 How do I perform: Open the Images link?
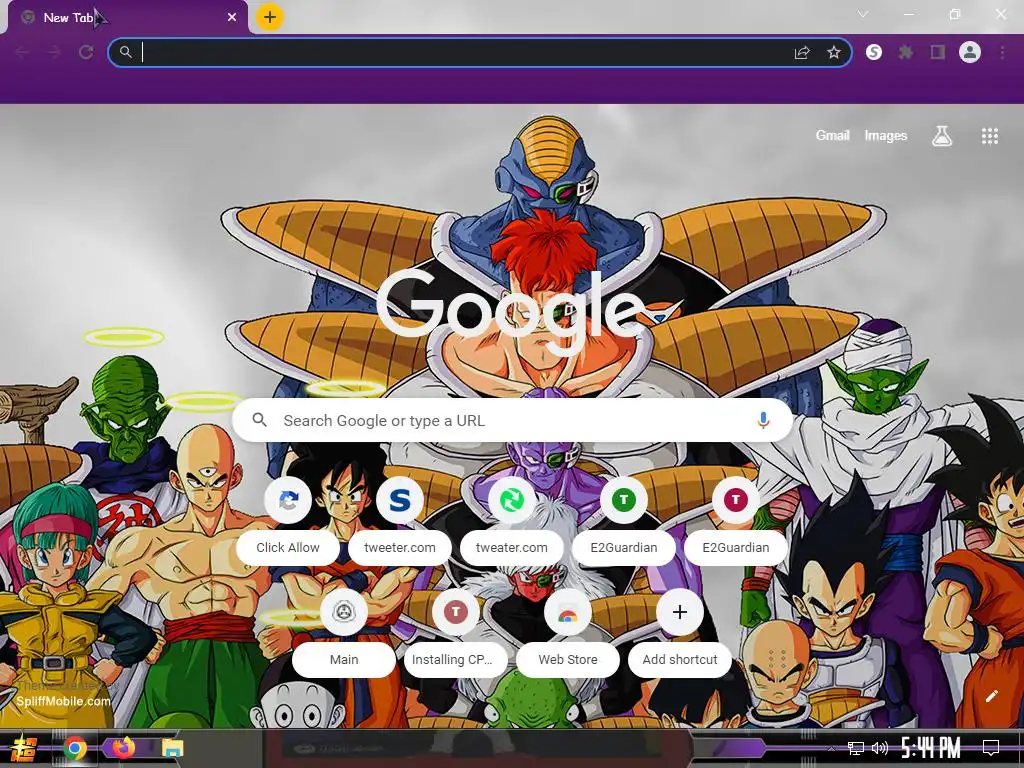pos(886,135)
